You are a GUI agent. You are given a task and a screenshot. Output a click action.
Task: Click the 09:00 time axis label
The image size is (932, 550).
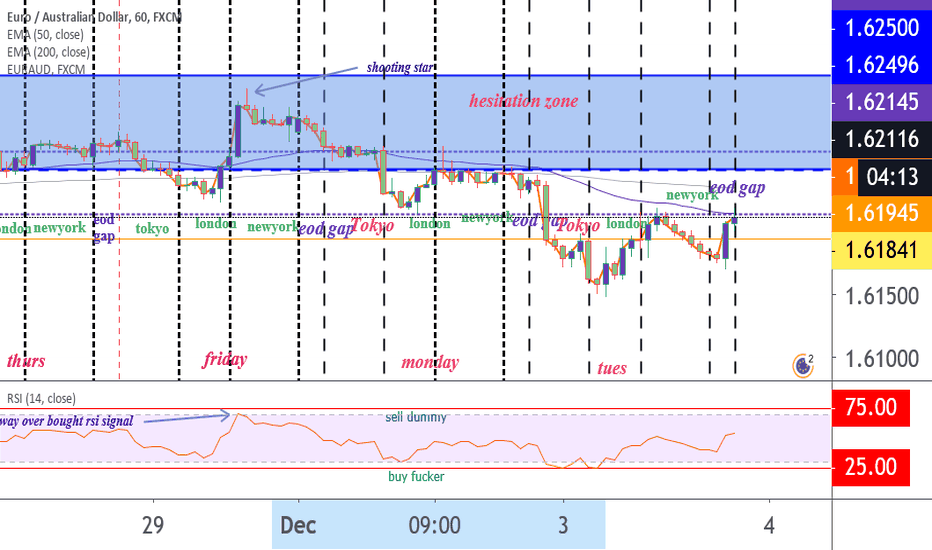click(434, 525)
